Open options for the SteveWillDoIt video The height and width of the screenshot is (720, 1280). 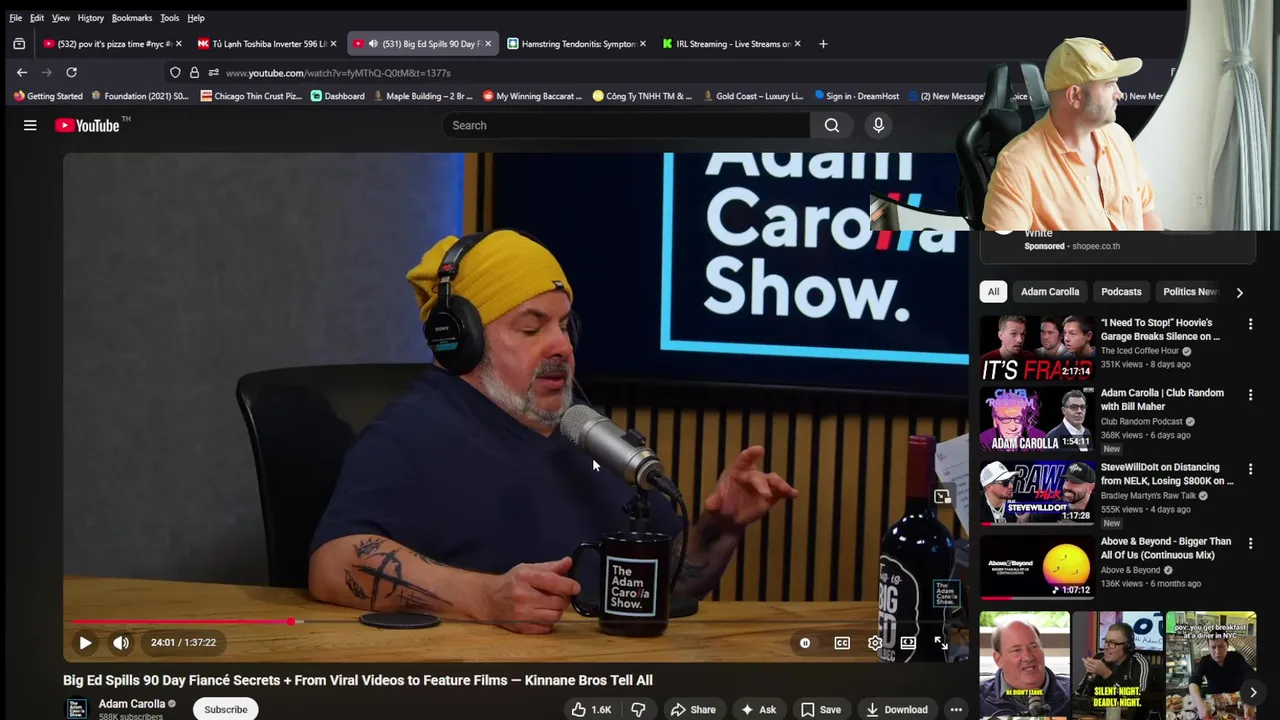click(1250, 469)
